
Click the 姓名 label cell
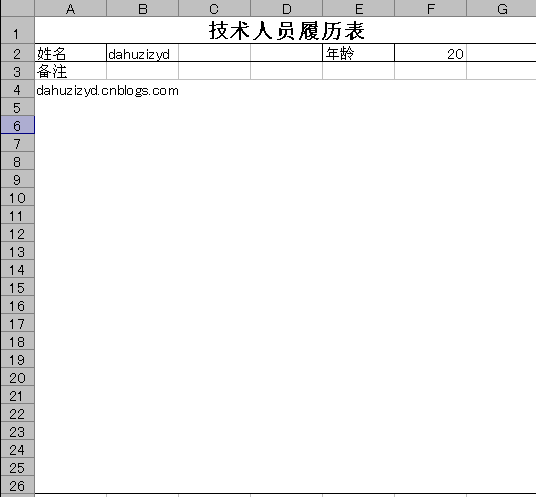tap(70, 53)
